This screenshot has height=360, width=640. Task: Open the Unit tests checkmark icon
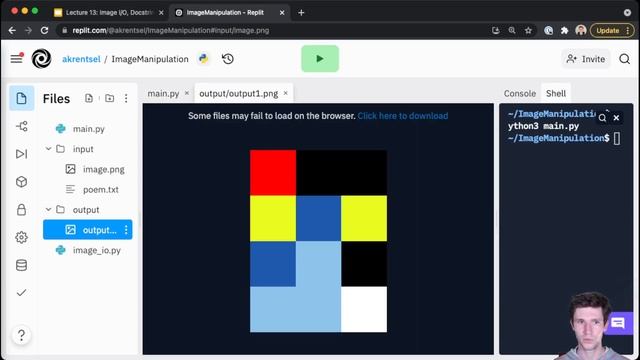[22, 293]
